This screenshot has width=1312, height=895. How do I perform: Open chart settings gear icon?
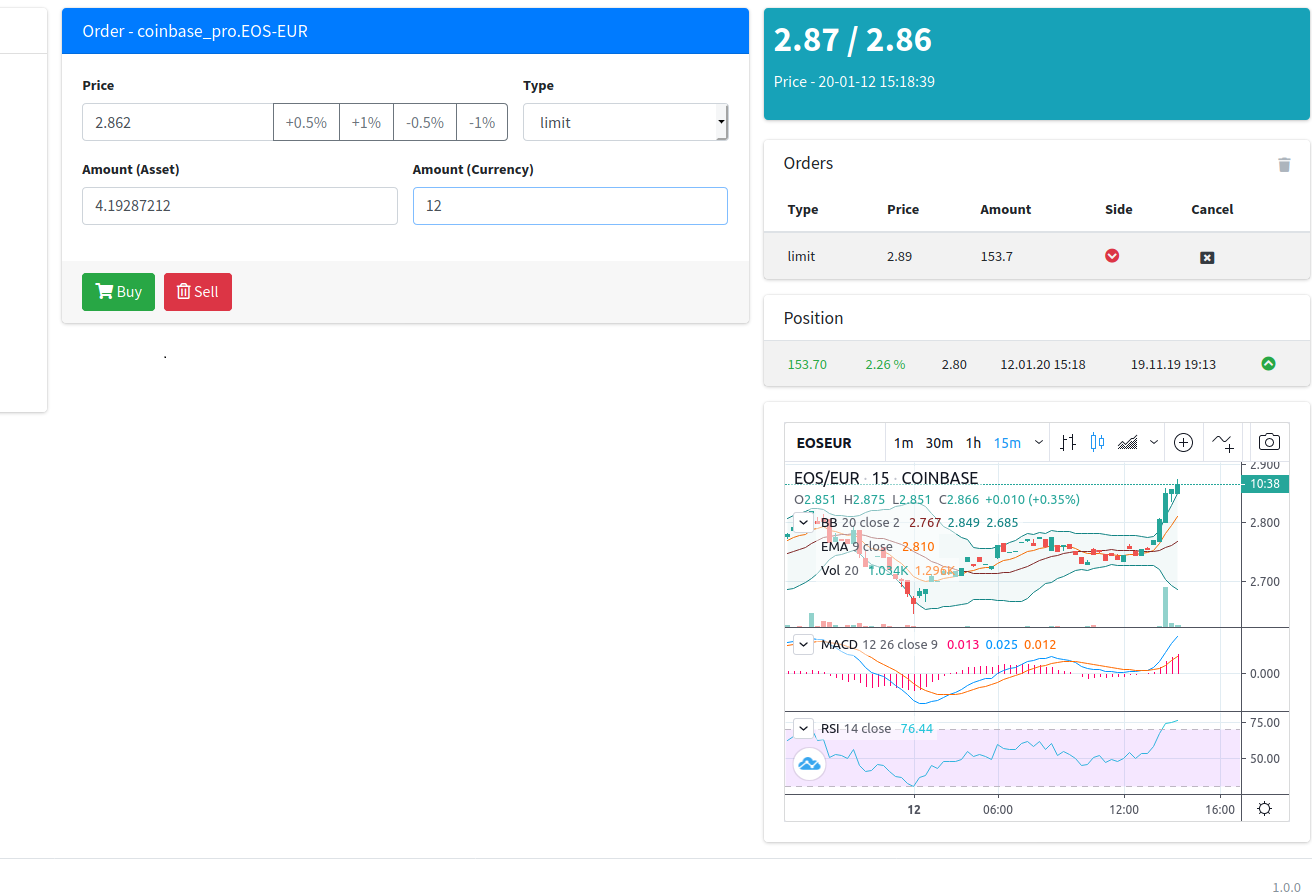pyautogui.click(x=1264, y=809)
